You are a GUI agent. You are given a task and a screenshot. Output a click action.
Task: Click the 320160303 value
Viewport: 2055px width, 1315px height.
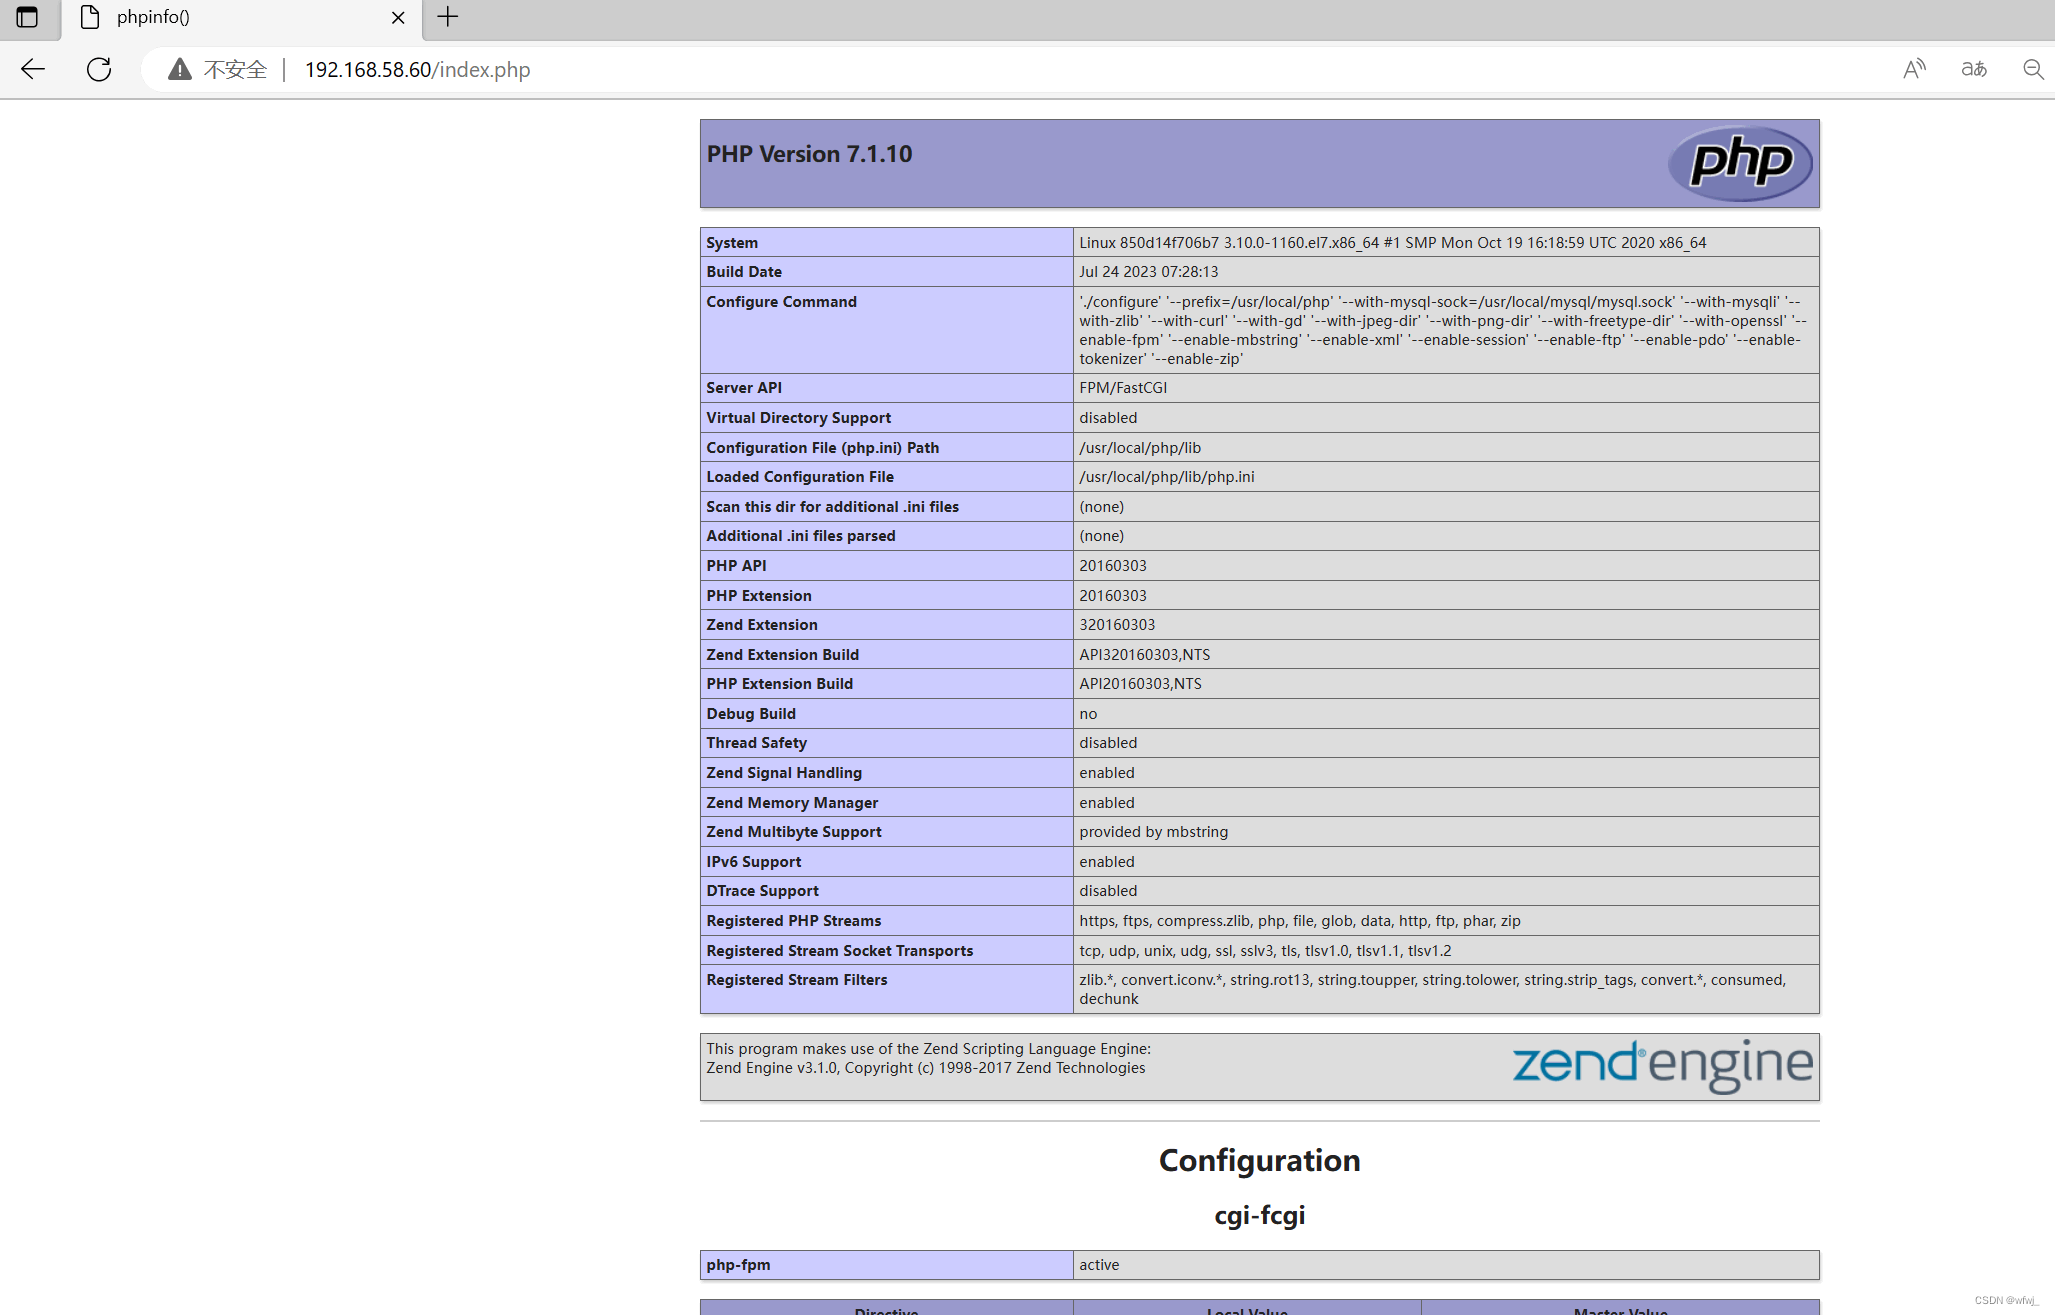point(1117,625)
